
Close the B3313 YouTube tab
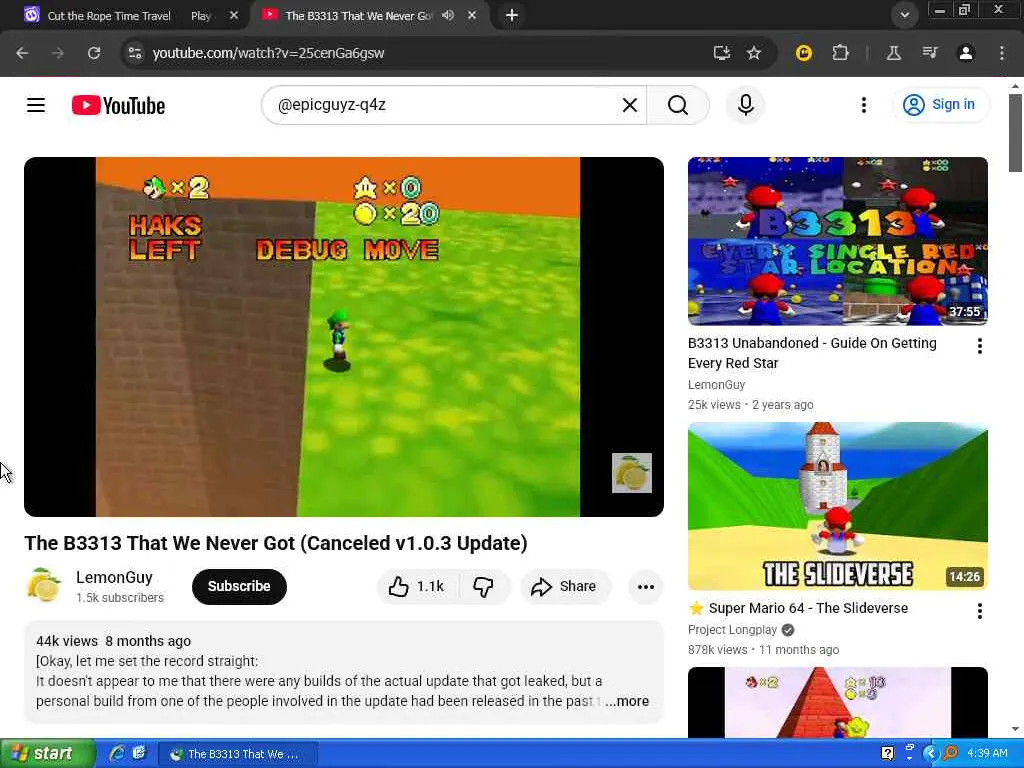[x=472, y=15]
